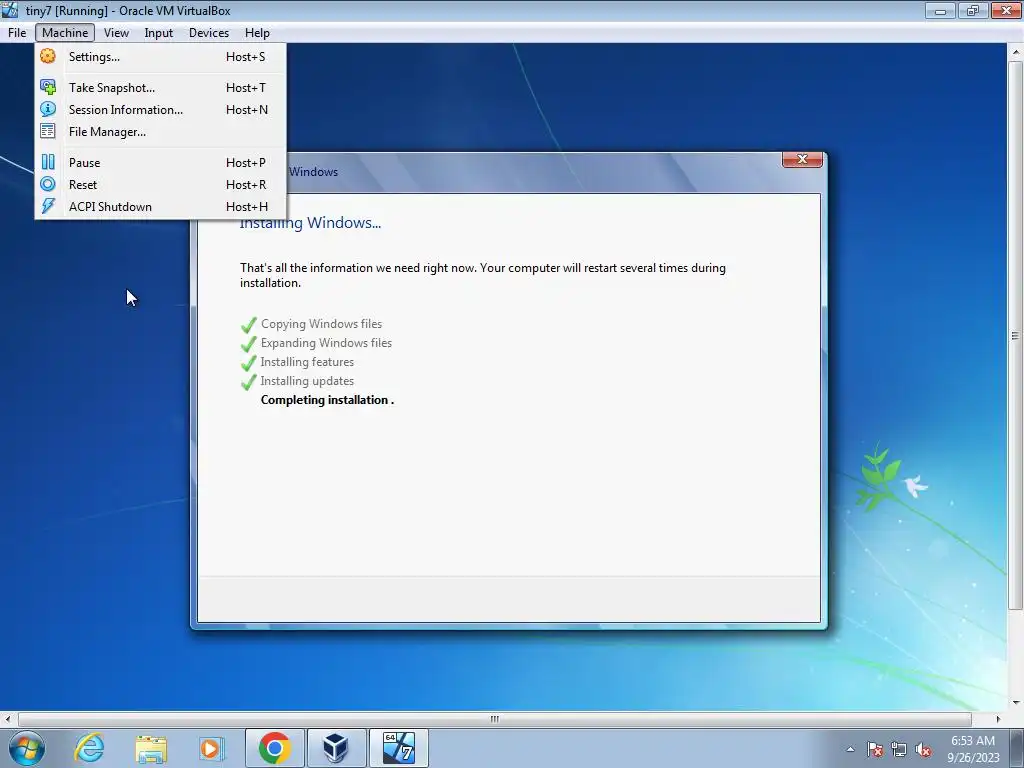The width and height of the screenshot is (1024, 768).
Task: Switch to Google Chrome in taskbar
Action: point(274,748)
